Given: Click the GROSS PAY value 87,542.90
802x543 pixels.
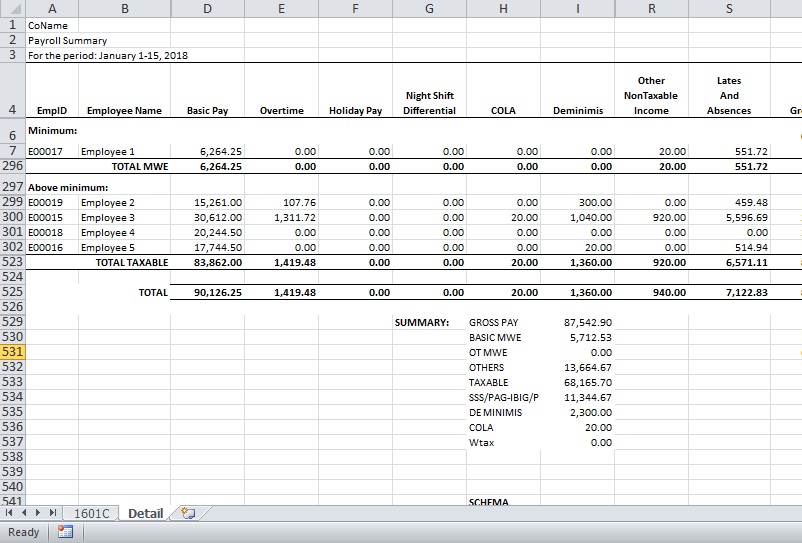Looking at the screenshot, I should pos(580,323).
